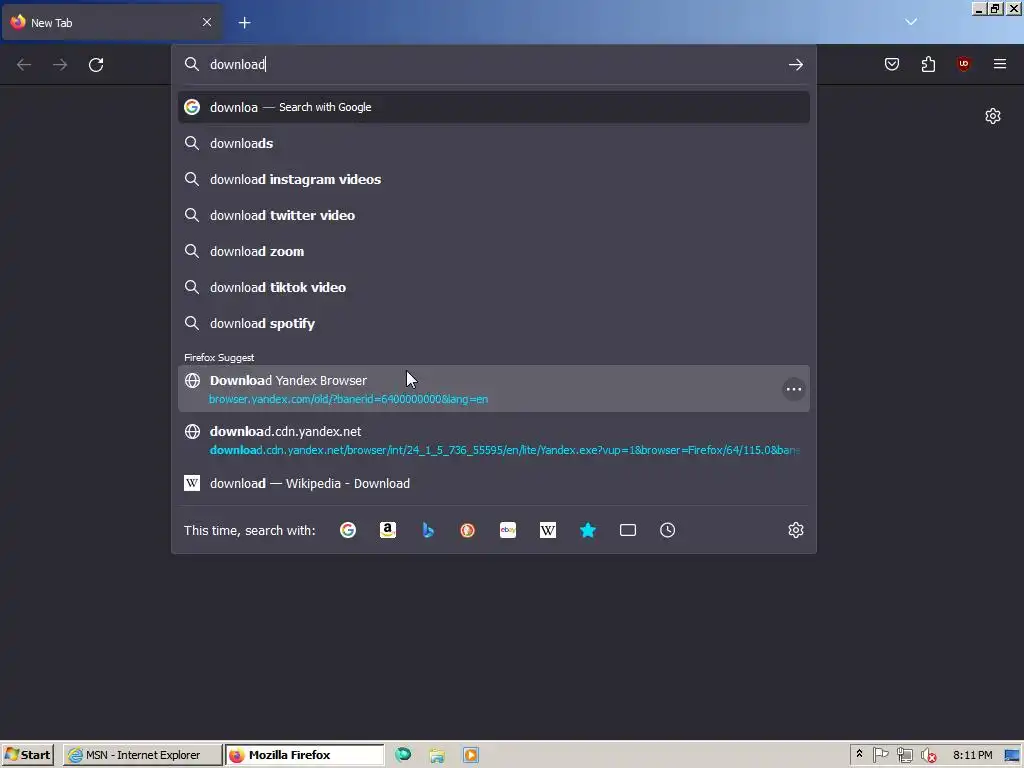Open the file explorer quick launch icon
The width and height of the screenshot is (1024, 768).
(437, 756)
